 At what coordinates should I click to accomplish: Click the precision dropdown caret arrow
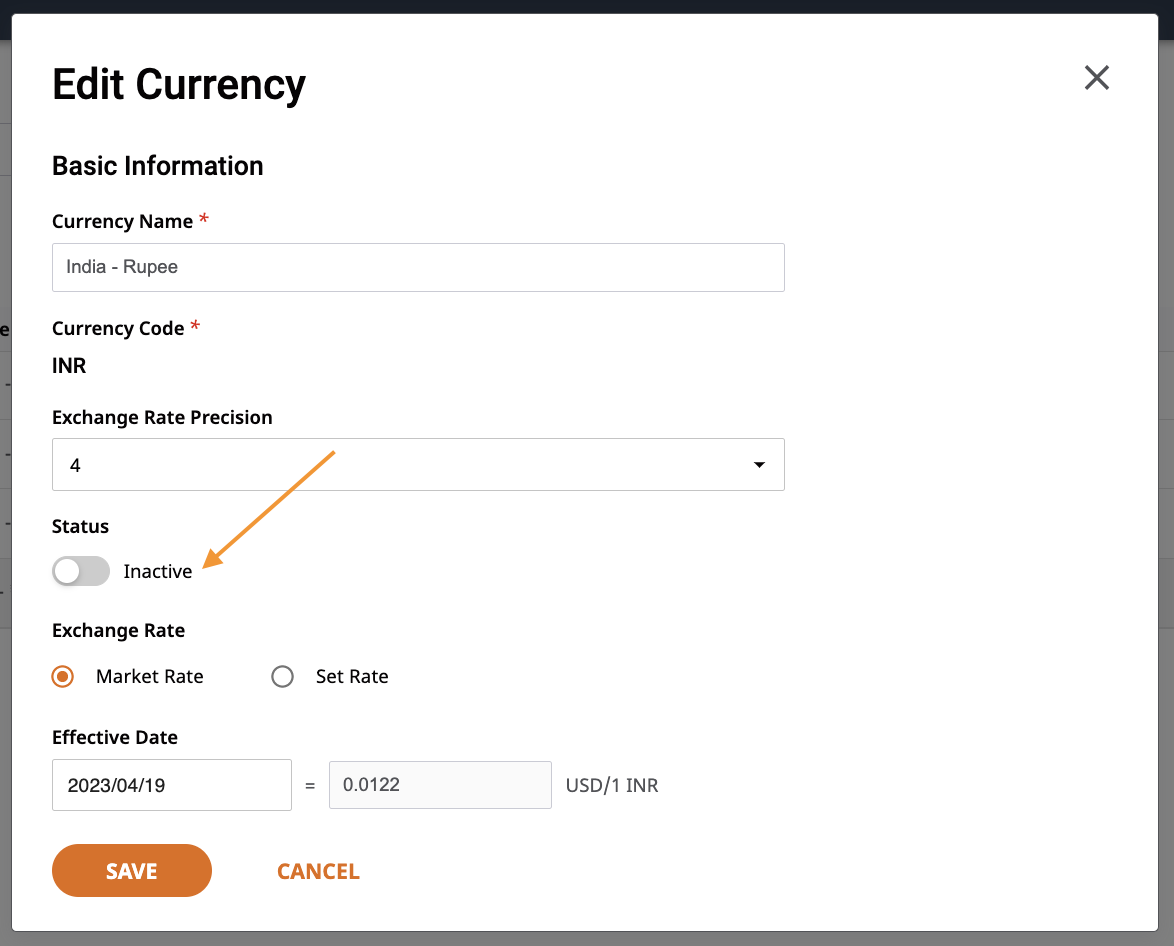[759, 465]
